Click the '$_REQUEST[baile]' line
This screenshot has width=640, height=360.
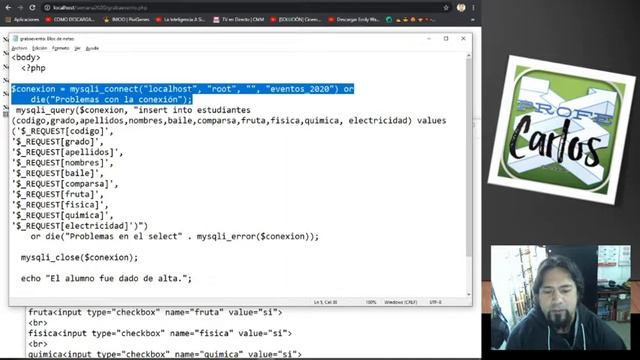[x=58, y=173]
